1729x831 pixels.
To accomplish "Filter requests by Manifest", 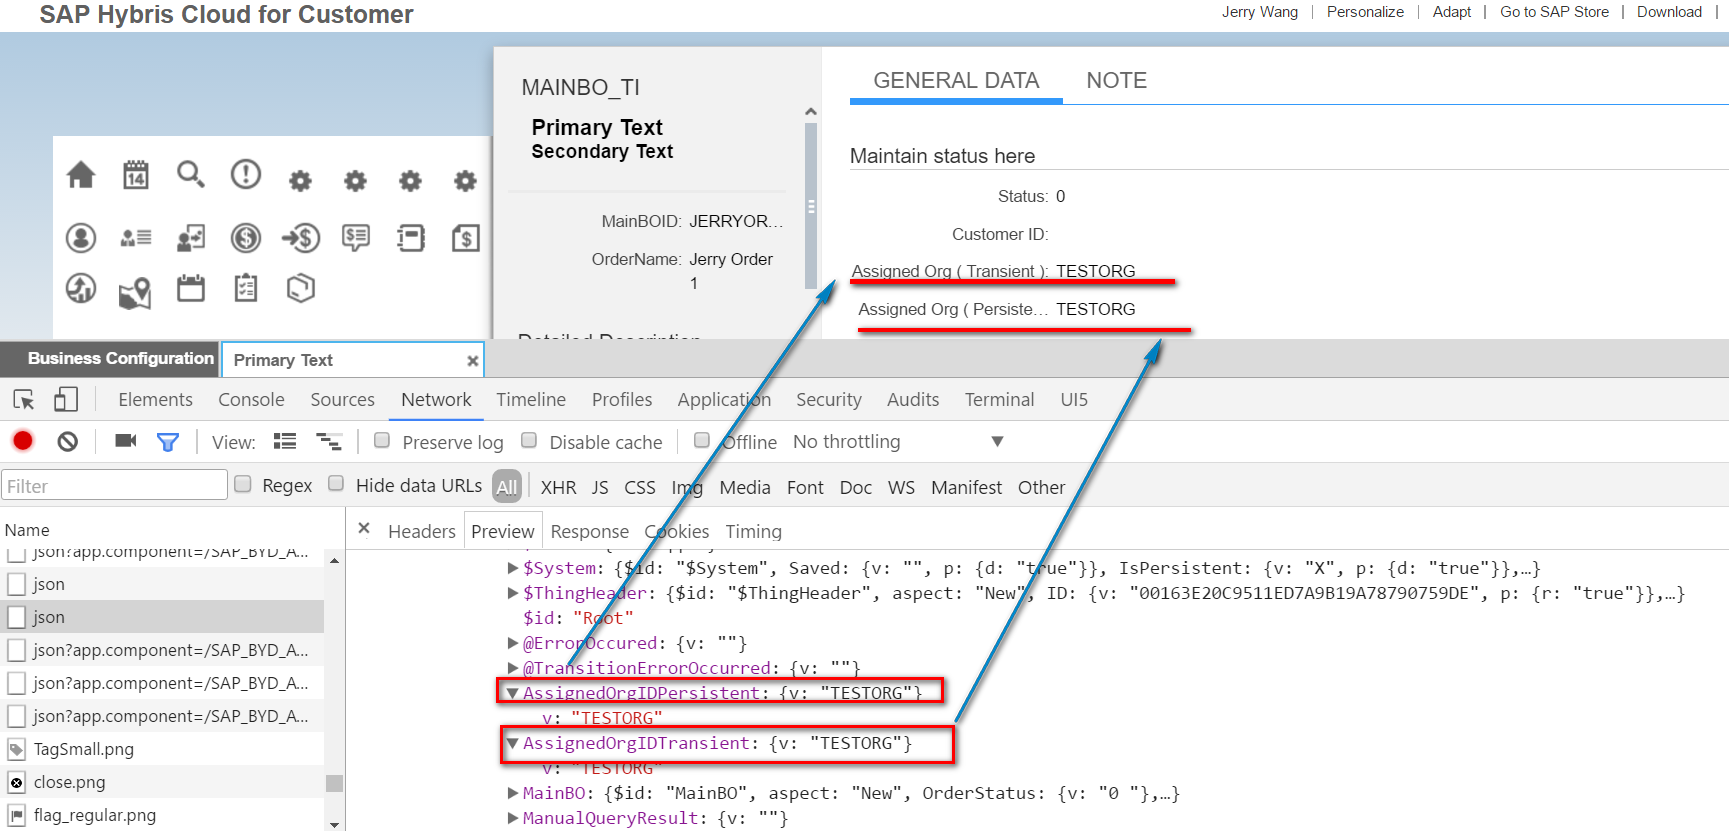I will click(966, 488).
